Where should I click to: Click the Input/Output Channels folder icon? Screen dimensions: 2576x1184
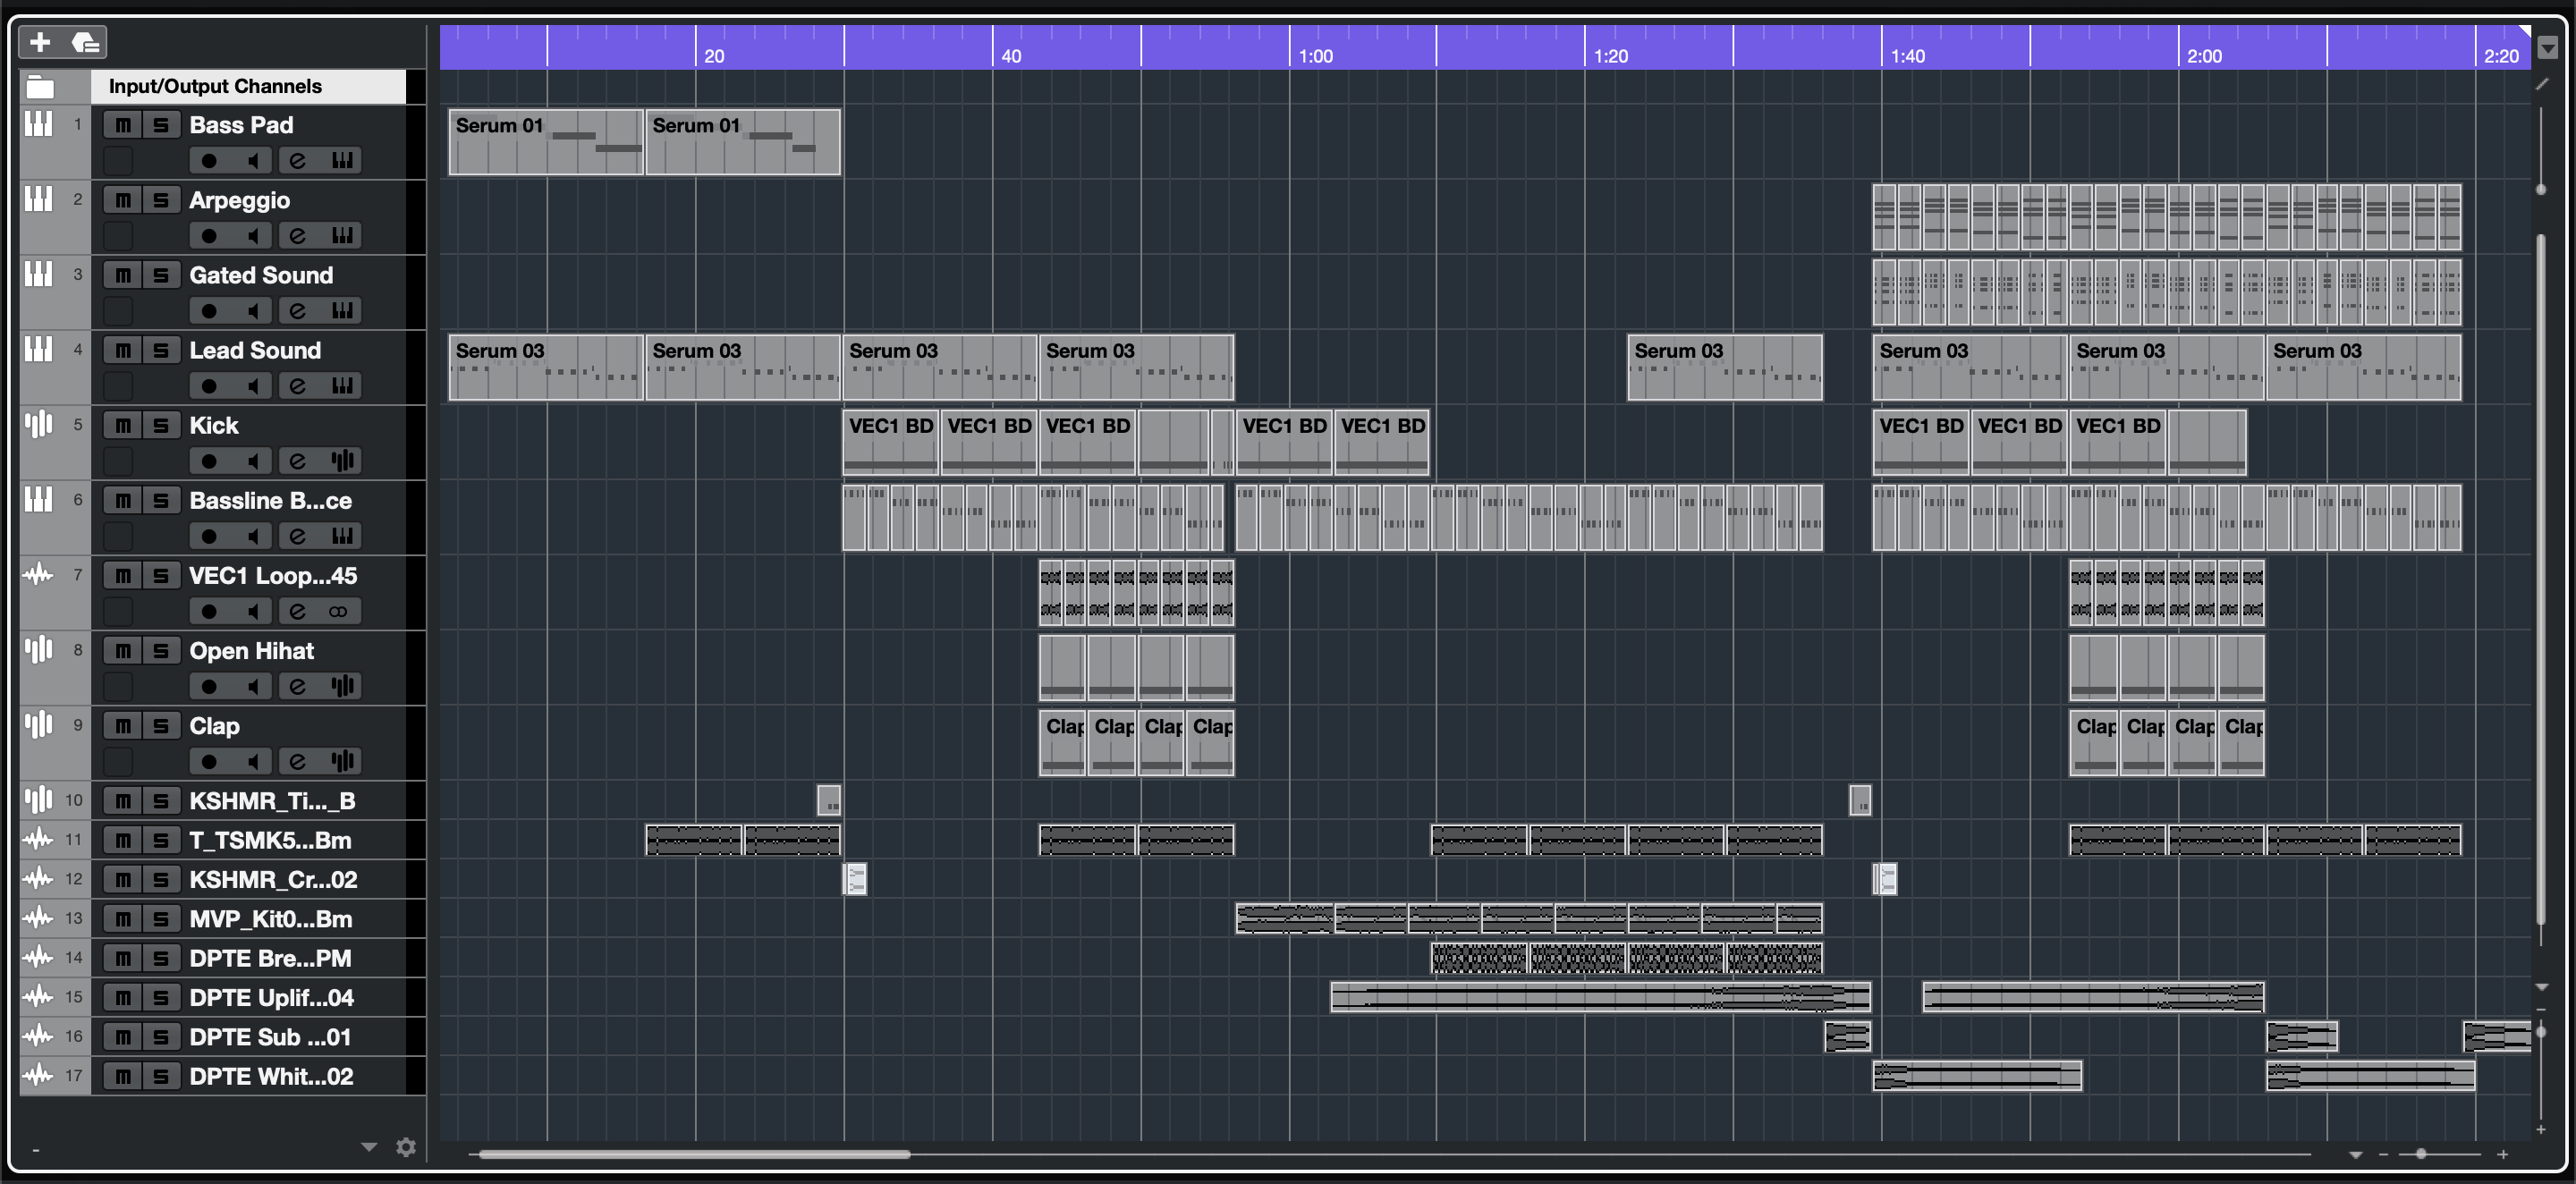pos(40,87)
